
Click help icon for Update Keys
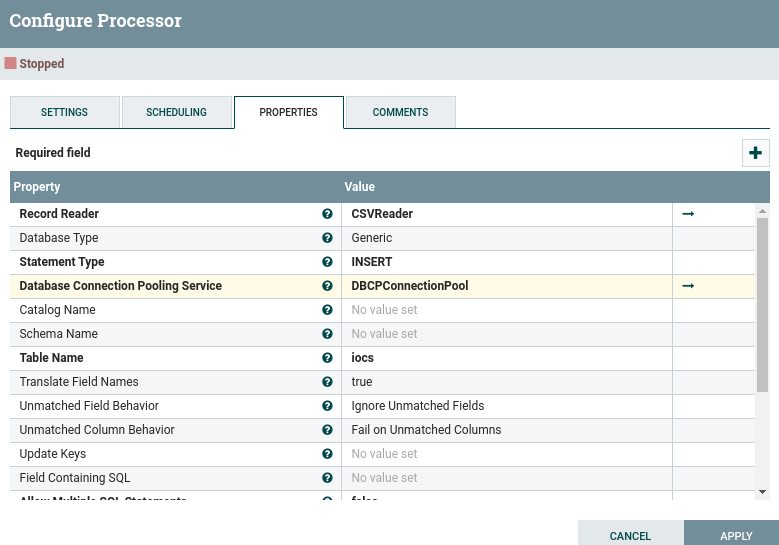coord(327,454)
